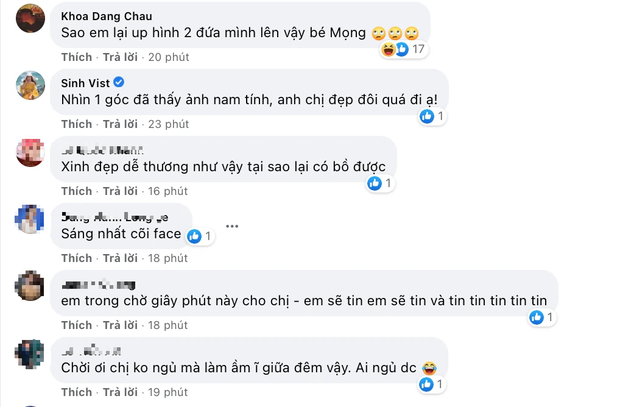
Task: Click the like icon on "Sáng nhất cõi face"
Action: point(195,237)
